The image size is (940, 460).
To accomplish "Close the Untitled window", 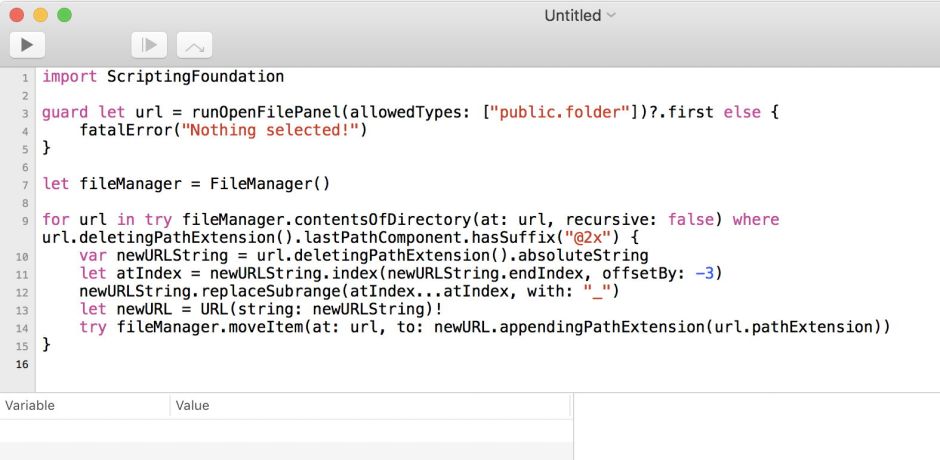I will pos(17,15).
